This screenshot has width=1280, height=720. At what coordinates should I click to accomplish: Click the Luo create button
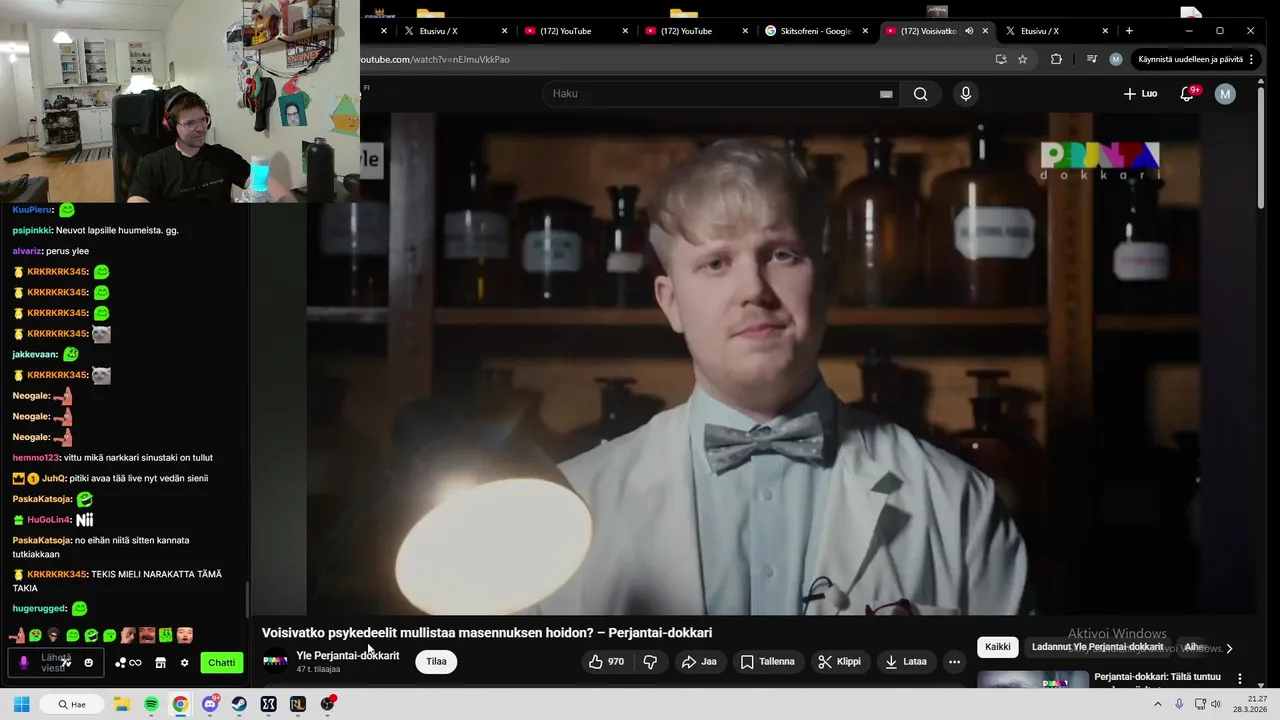click(1140, 94)
